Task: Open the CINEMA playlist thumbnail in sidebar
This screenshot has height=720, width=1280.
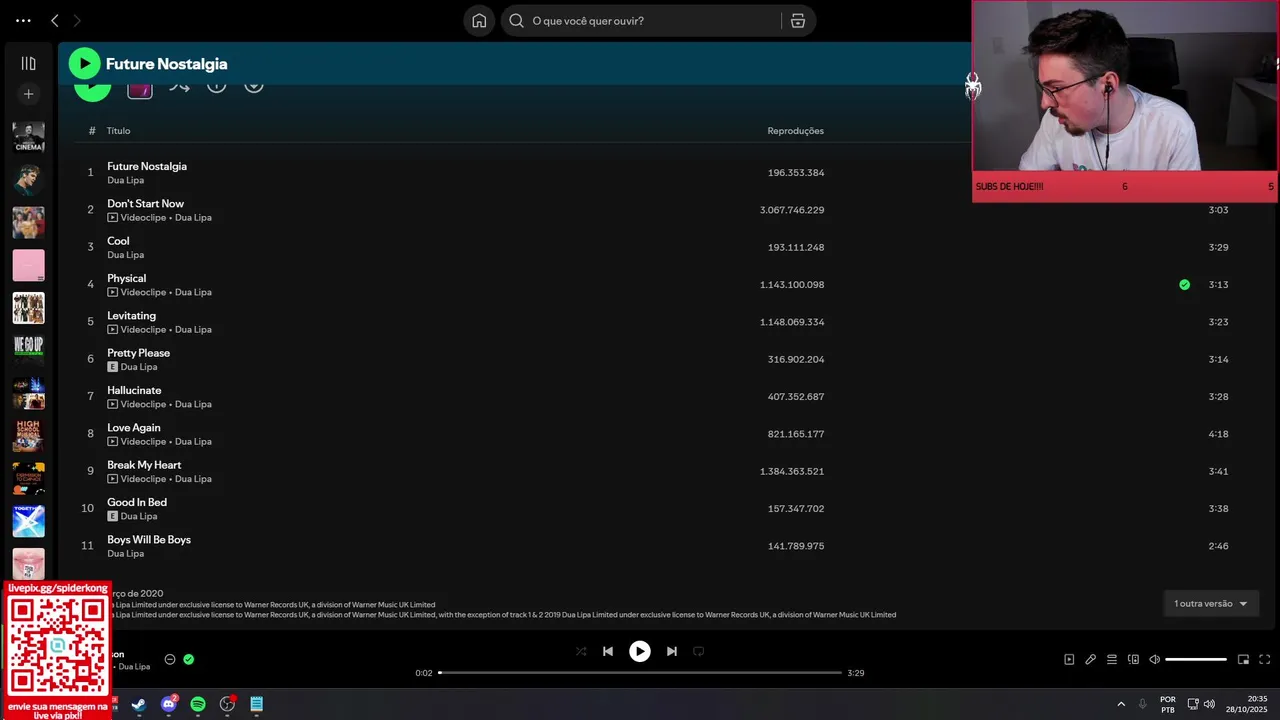Action: [x=28, y=137]
